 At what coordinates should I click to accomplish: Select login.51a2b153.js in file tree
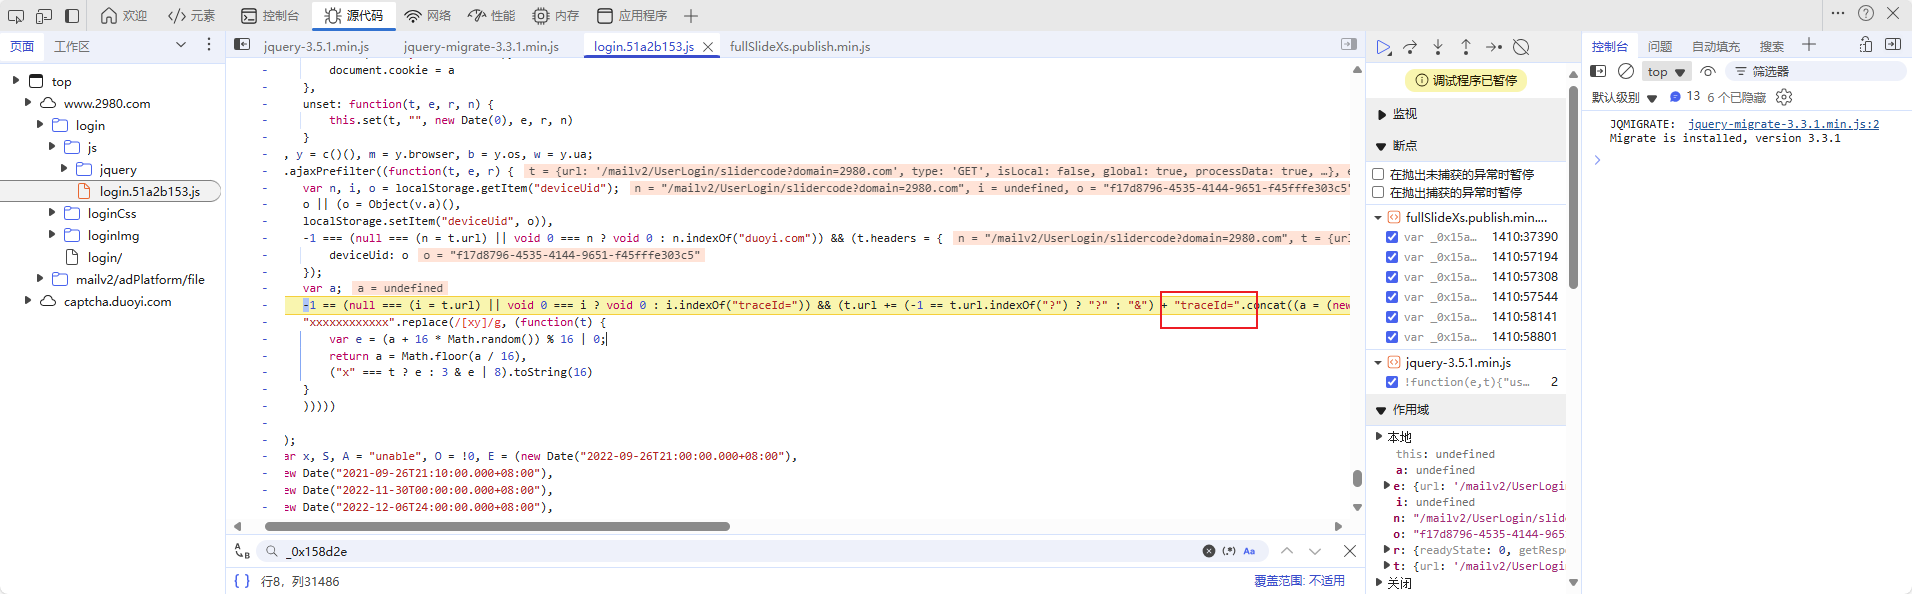pos(149,191)
